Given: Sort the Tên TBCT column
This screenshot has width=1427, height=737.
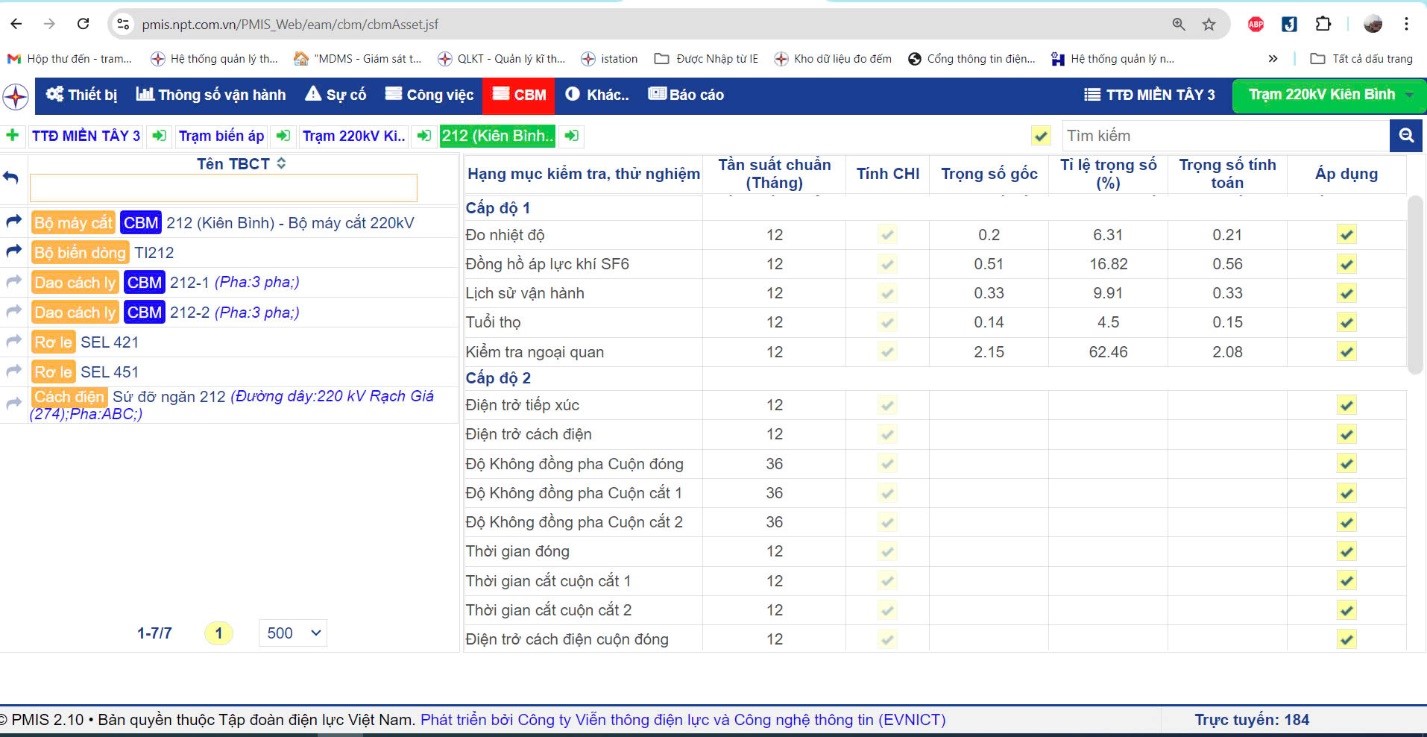Looking at the screenshot, I should click(x=281, y=163).
